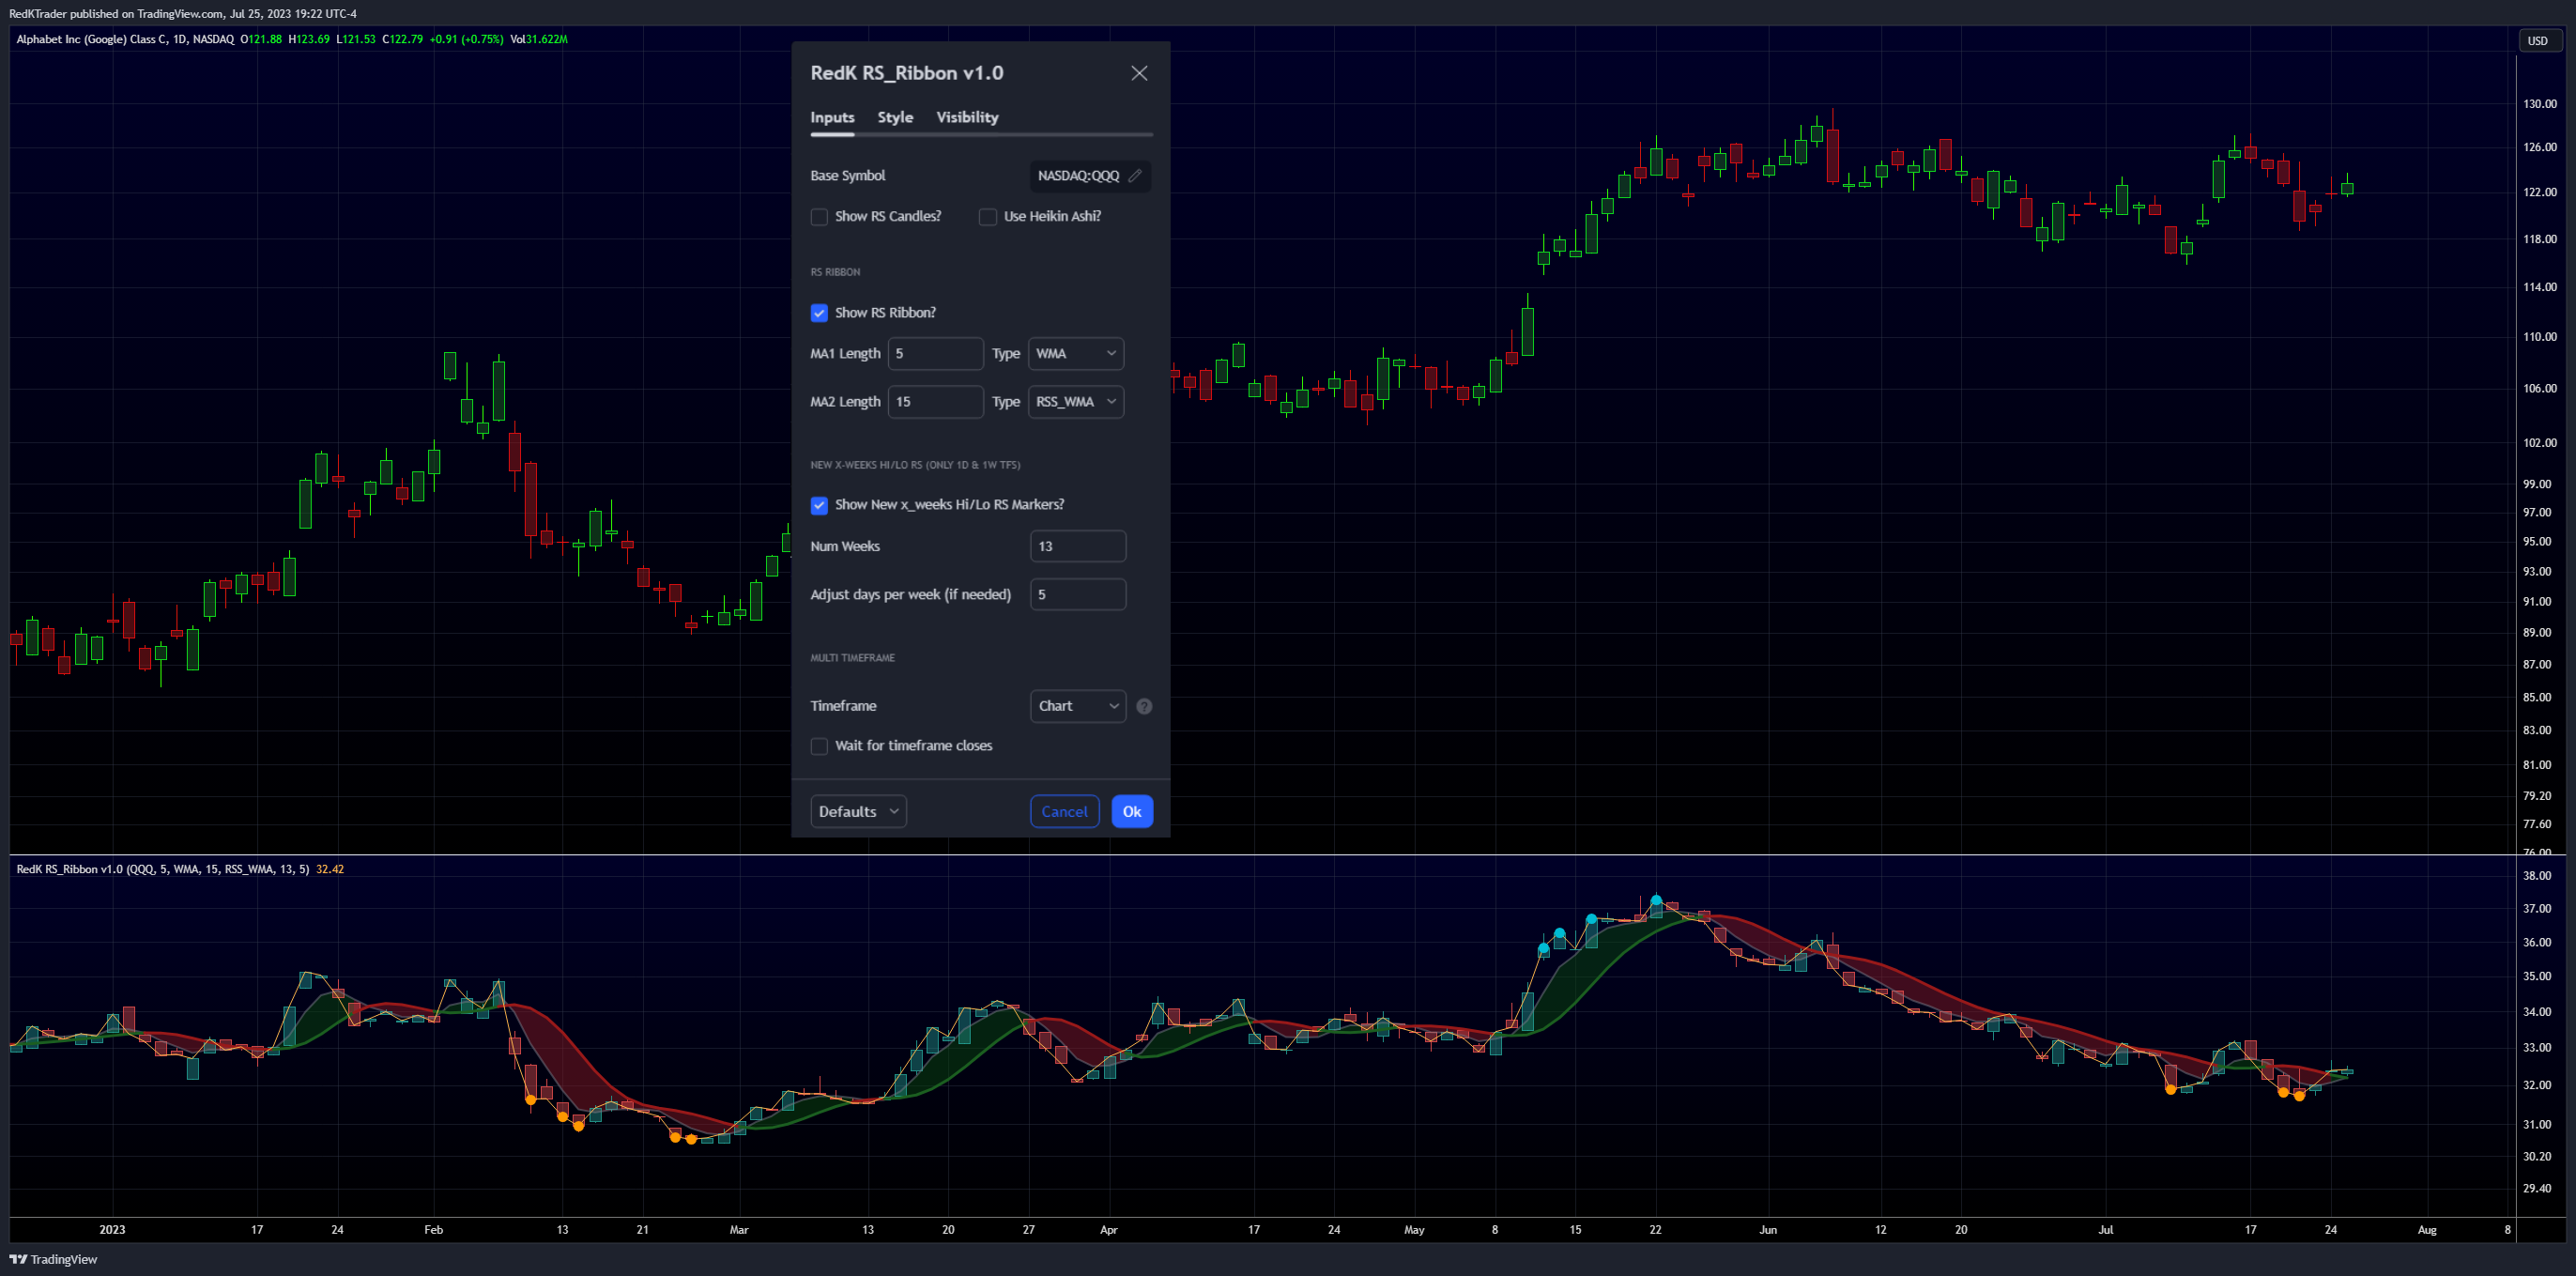2576x1276 pixels.
Task: Confirm settings with the Ok button
Action: click(1132, 811)
